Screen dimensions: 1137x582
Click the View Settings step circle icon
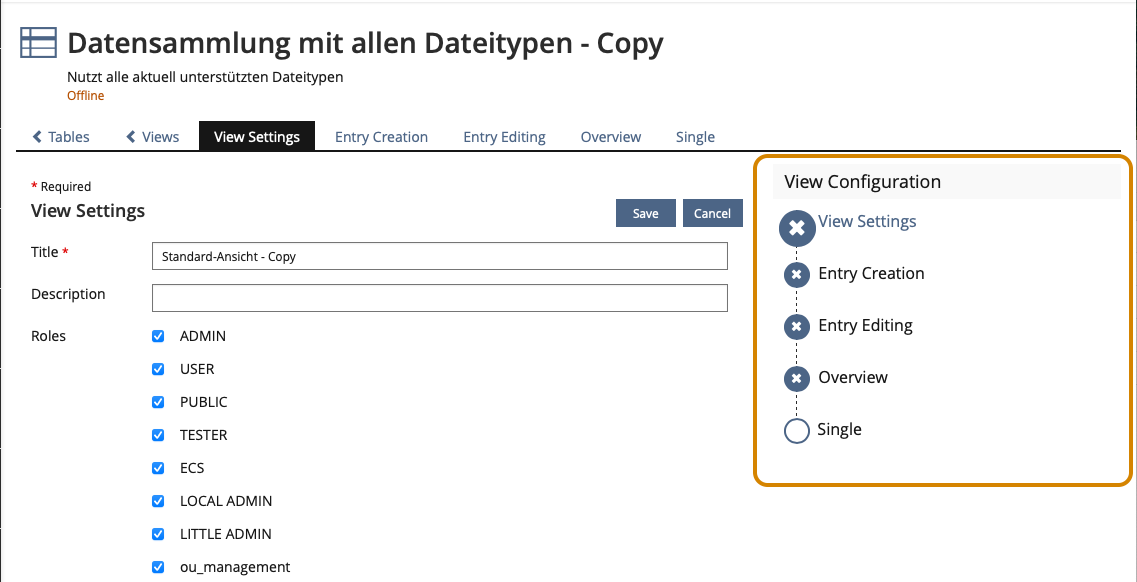pyautogui.click(x=797, y=229)
